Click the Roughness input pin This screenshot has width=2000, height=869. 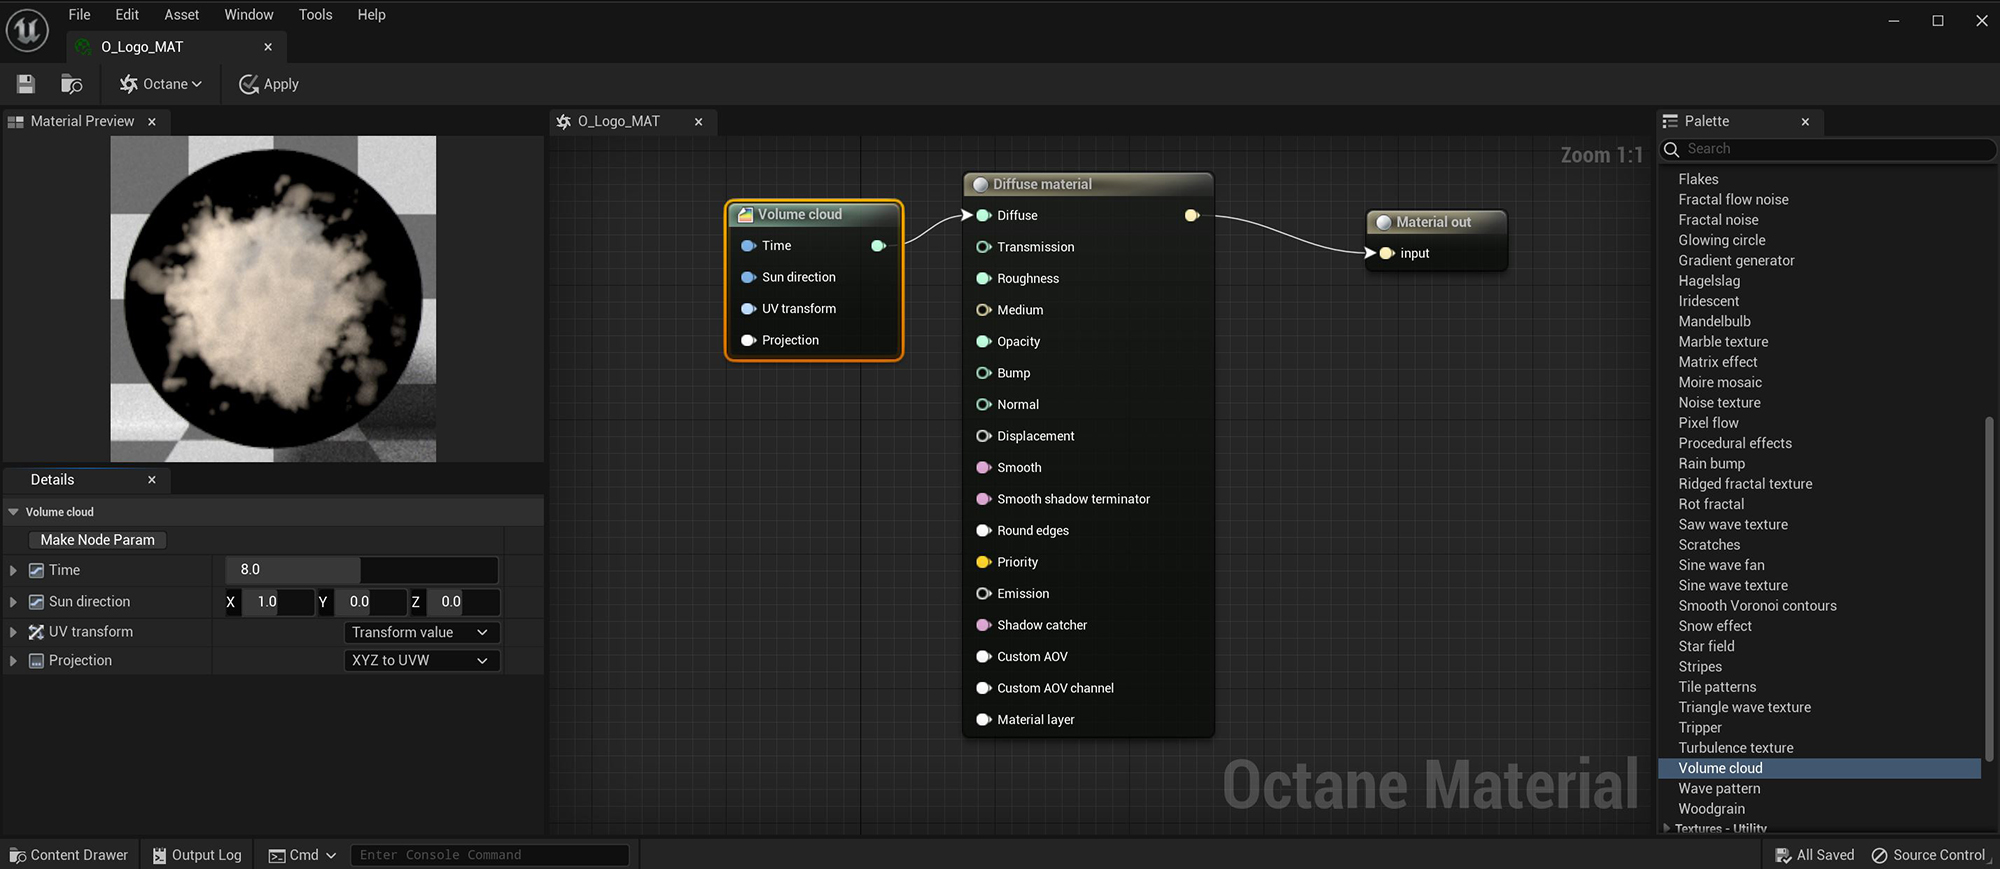pyautogui.click(x=984, y=279)
